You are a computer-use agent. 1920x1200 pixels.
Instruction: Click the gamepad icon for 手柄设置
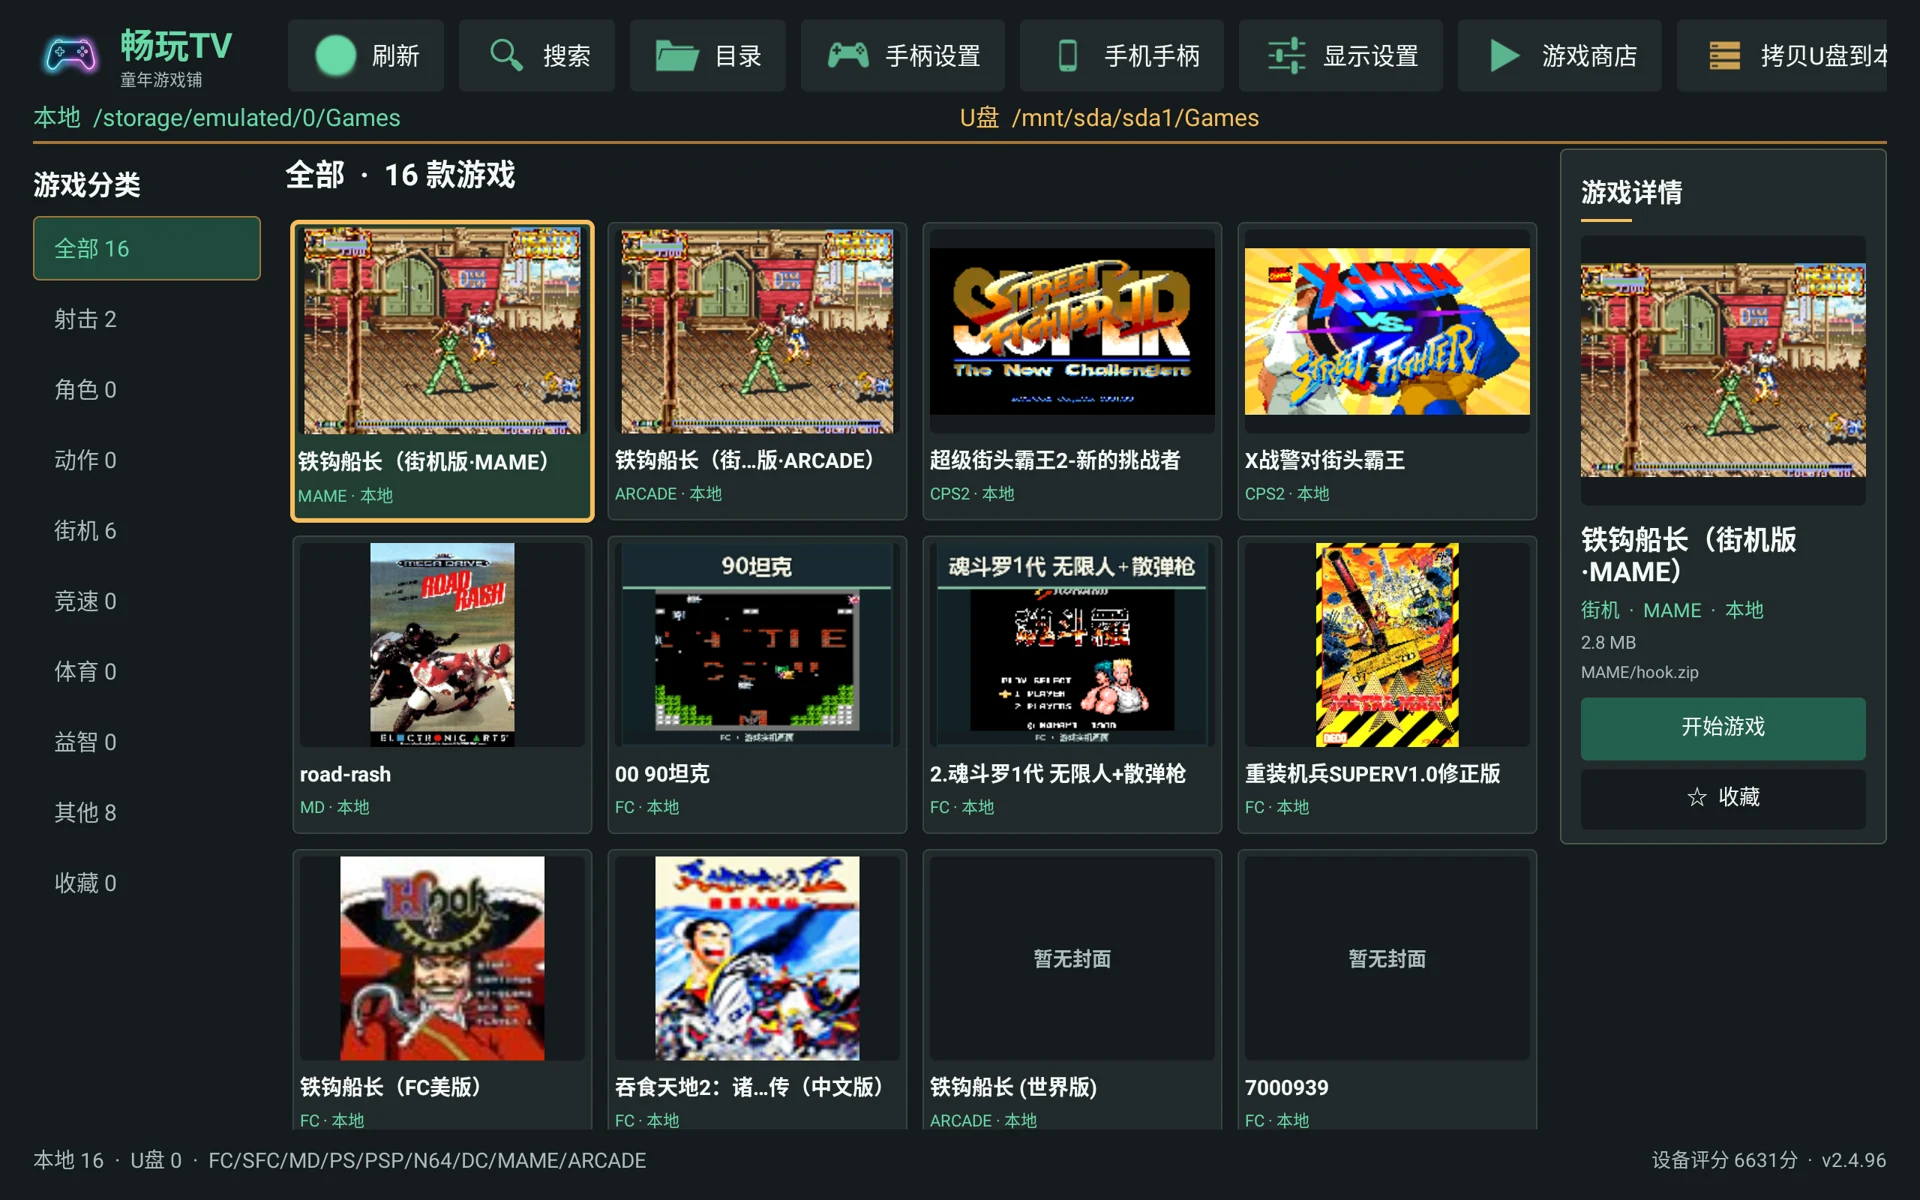pos(848,55)
